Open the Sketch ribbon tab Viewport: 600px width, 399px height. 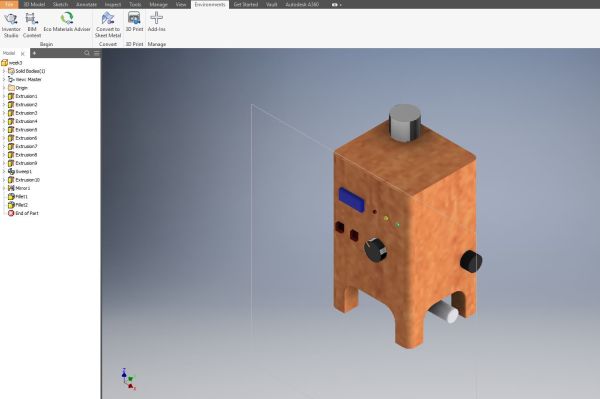(60, 5)
